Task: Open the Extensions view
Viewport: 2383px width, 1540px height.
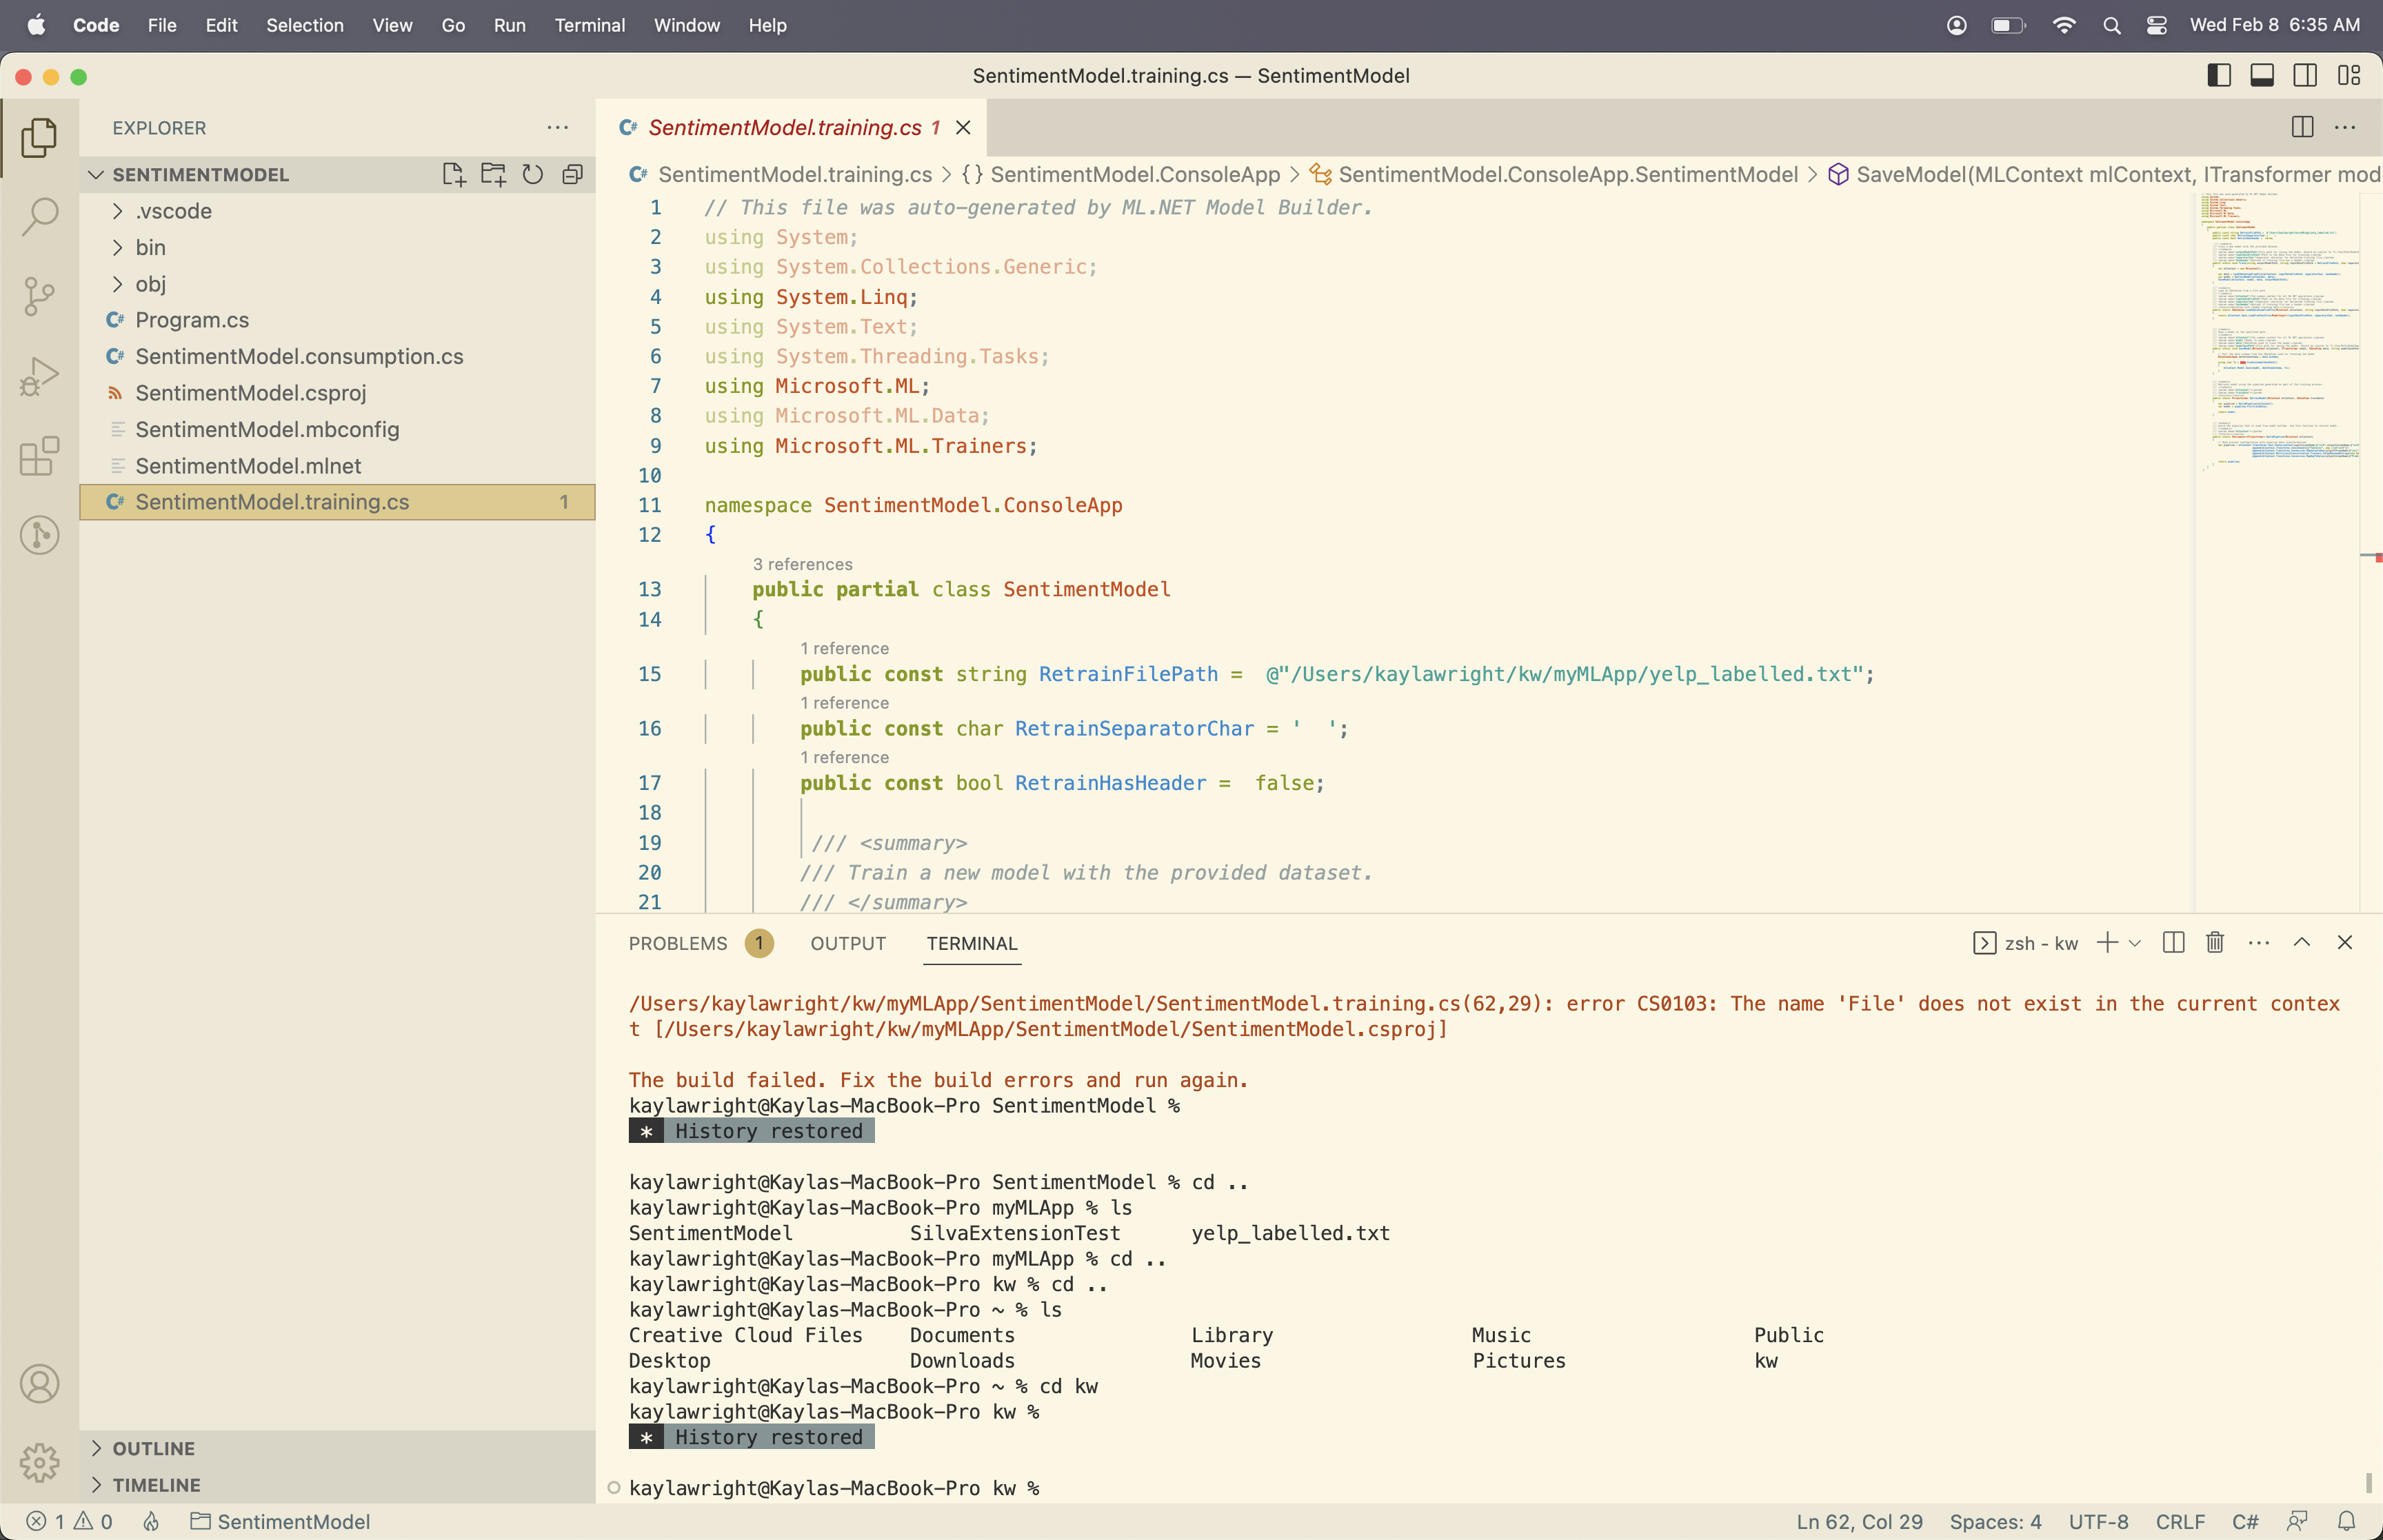Action: pyautogui.click(x=39, y=457)
